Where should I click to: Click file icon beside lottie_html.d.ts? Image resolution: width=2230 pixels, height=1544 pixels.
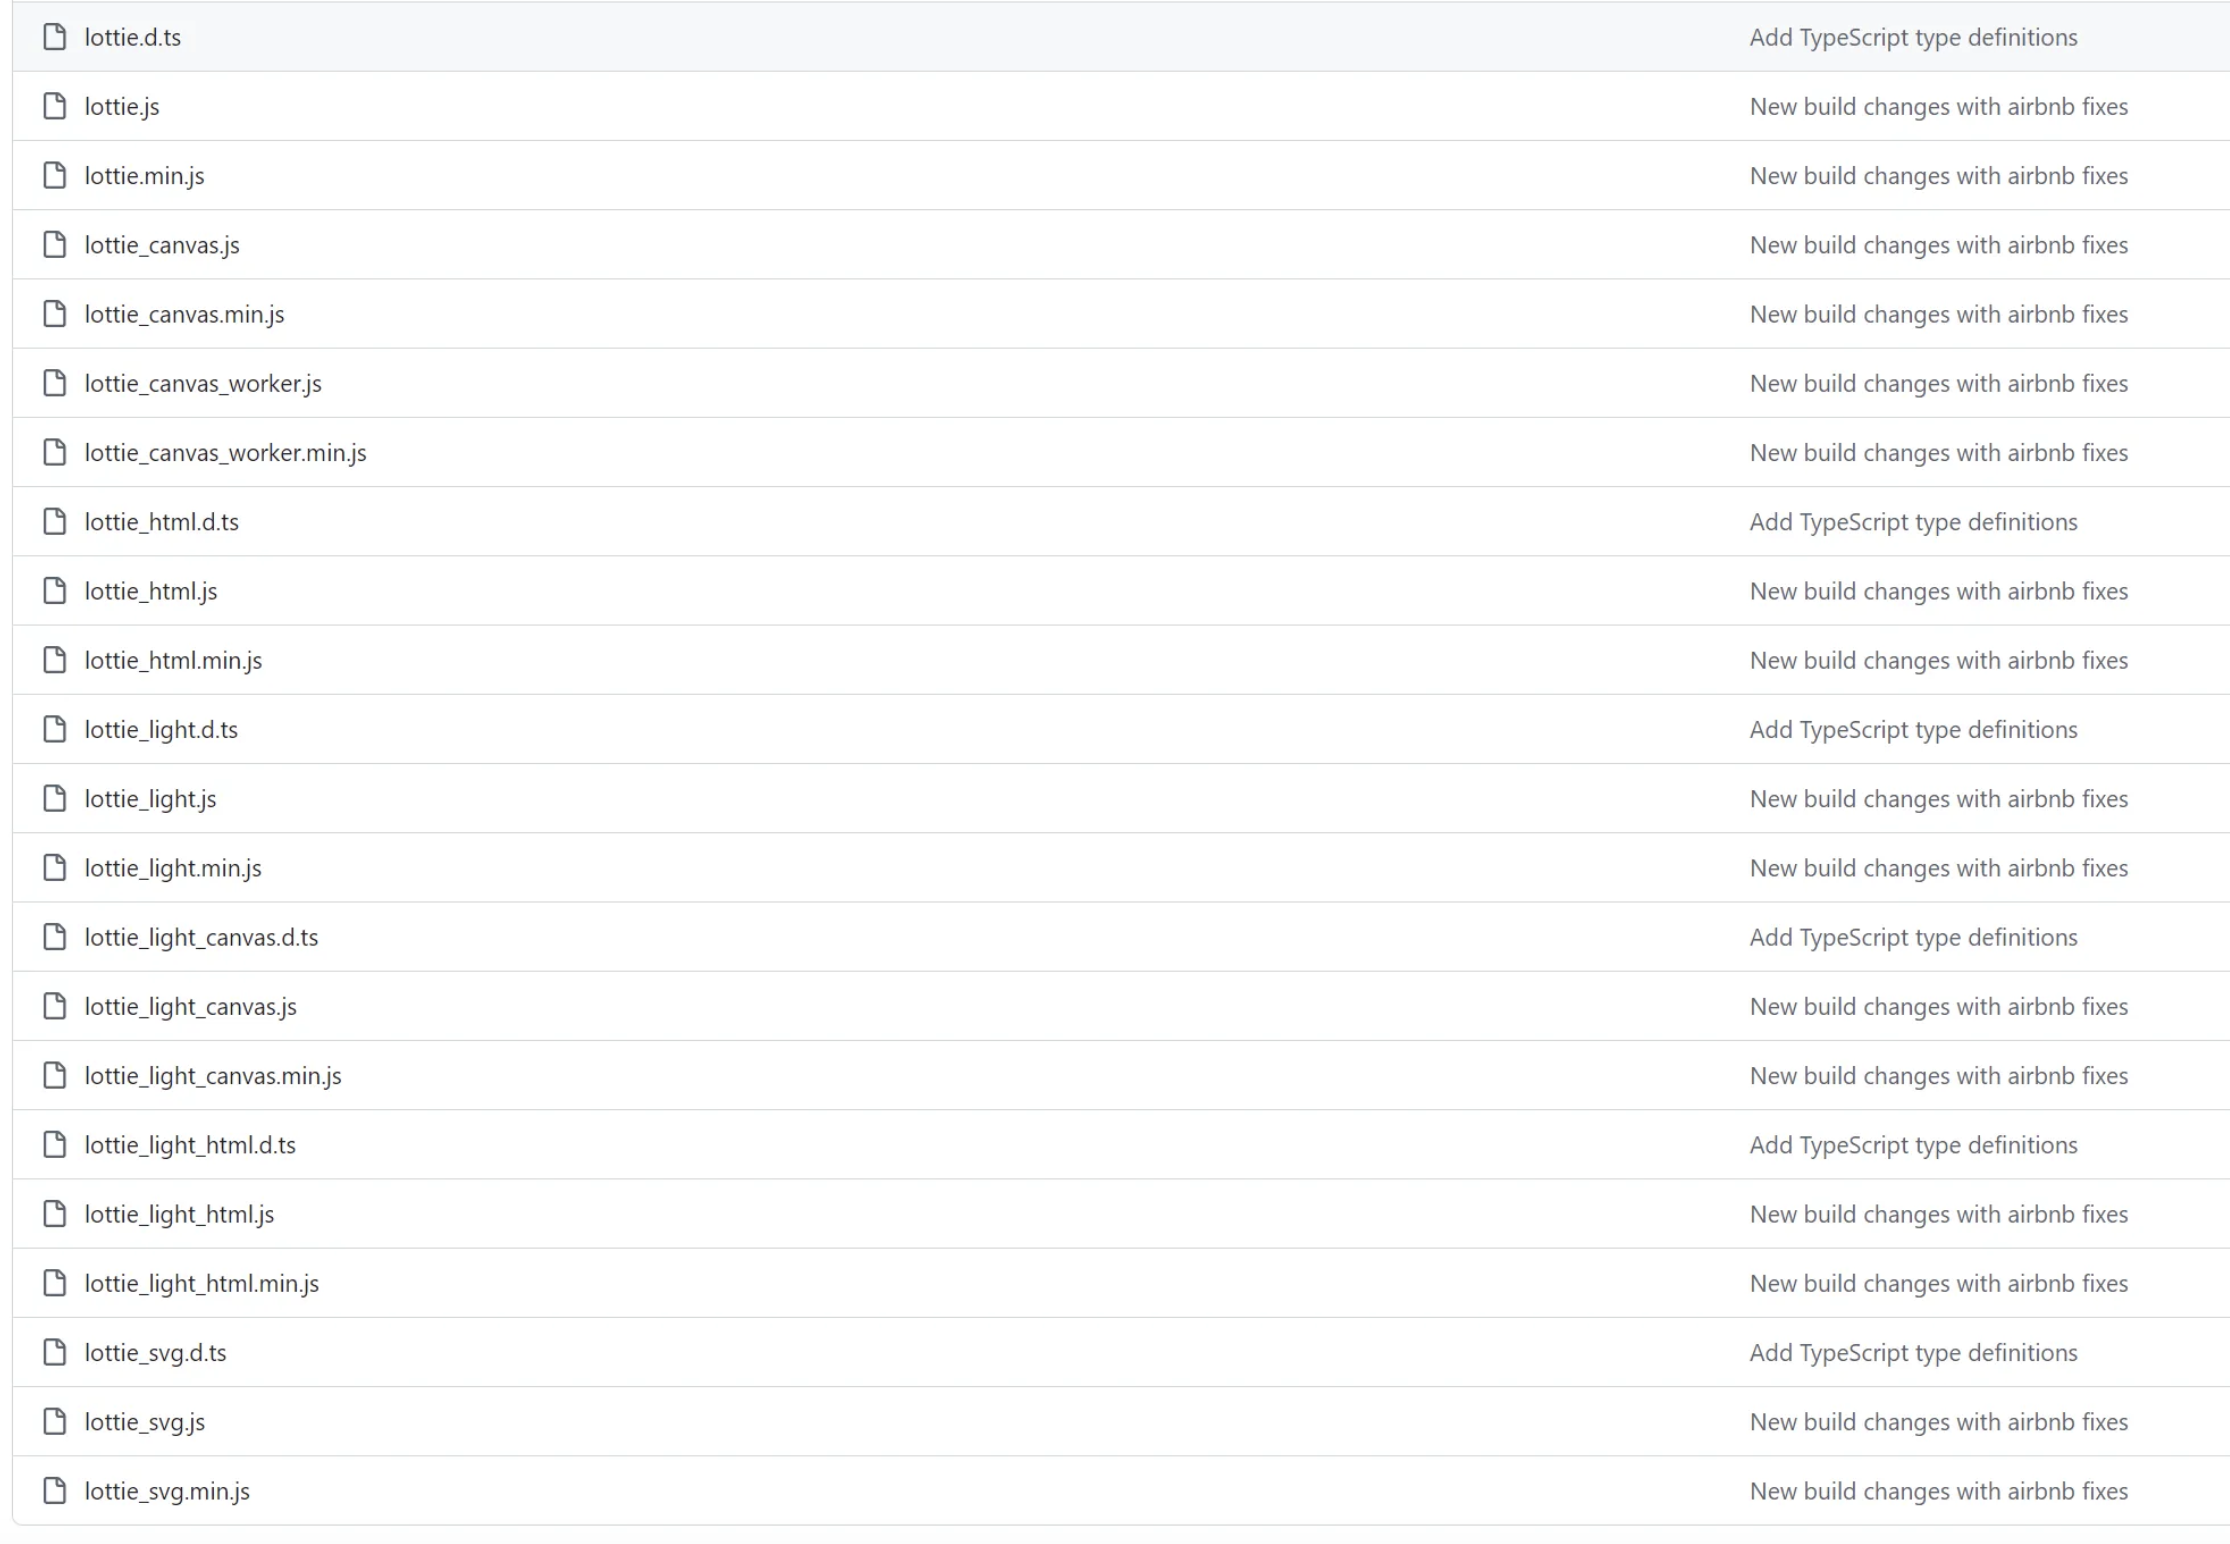click(x=55, y=522)
